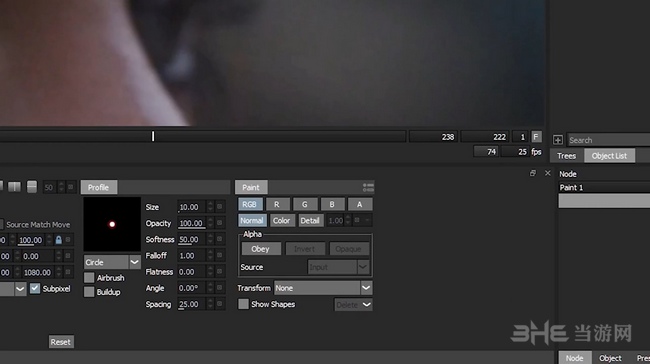
Task: Click the plus icon beside Search
Action: [558, 140]
